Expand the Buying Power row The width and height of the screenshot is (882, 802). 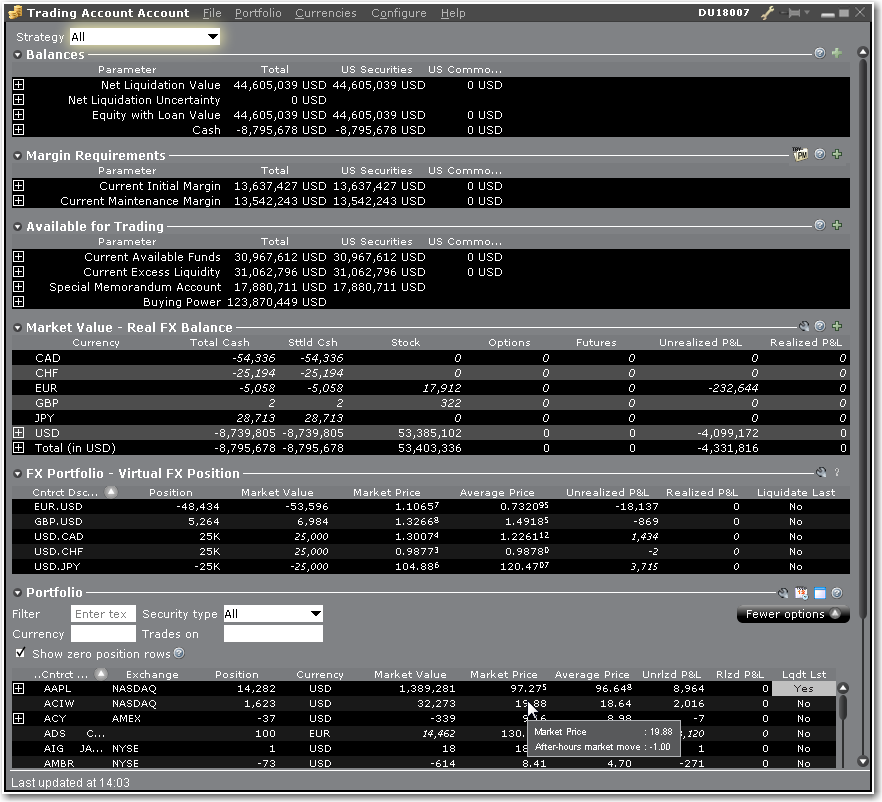[x=19, y=301]
